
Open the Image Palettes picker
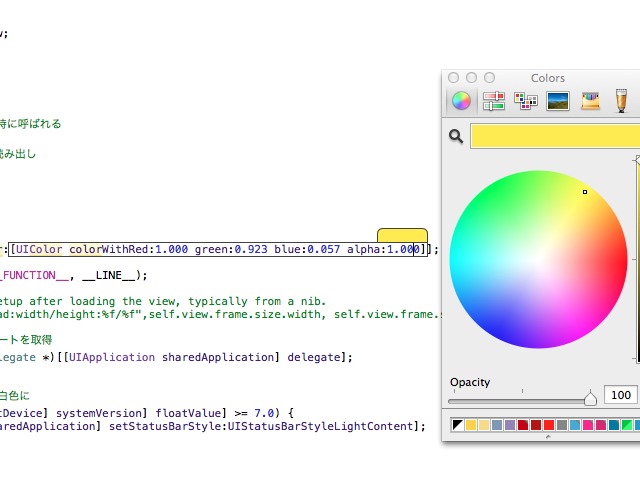(557, 100)
